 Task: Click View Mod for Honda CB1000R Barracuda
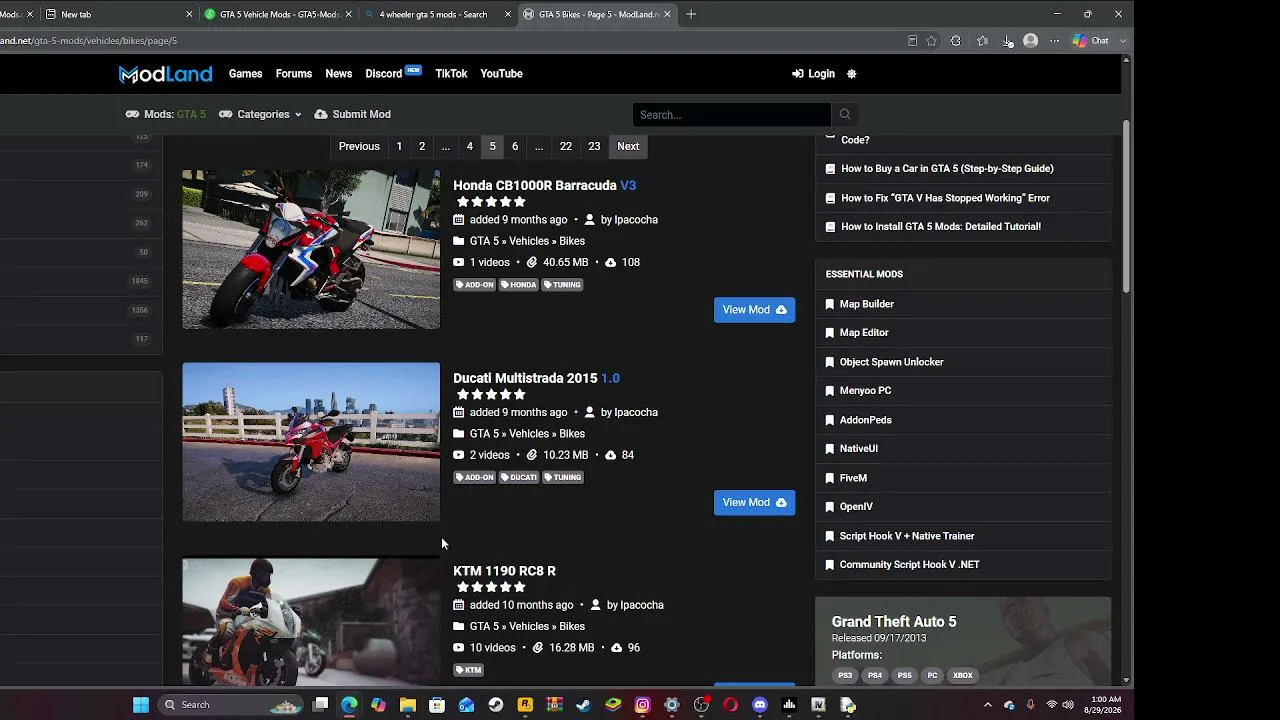pos(754,310)
